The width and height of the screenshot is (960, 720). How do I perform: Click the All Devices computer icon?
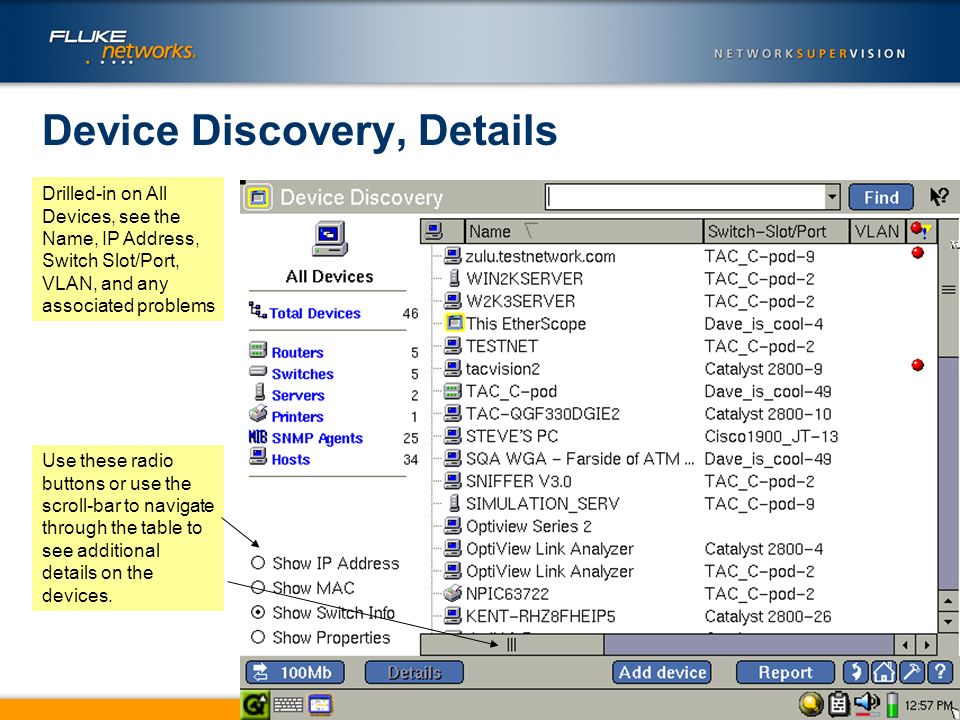pos(330,239)
